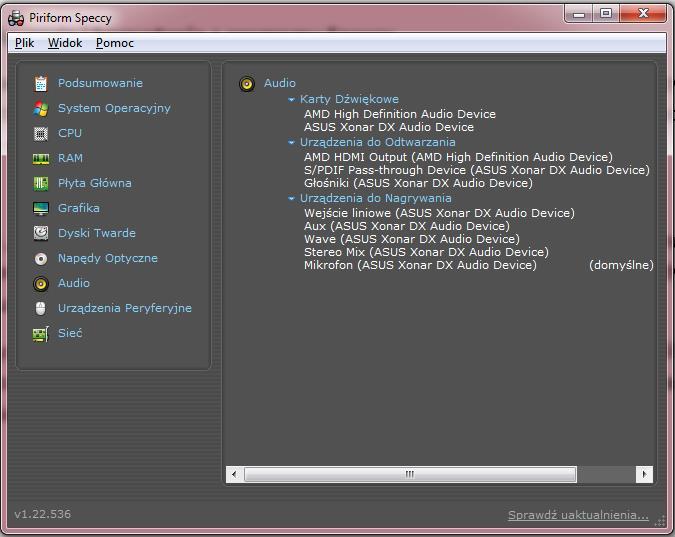Viewport: 675px width, 537px height.
Task: Maximize the Speccy window
Action: [x=606, y=14]
